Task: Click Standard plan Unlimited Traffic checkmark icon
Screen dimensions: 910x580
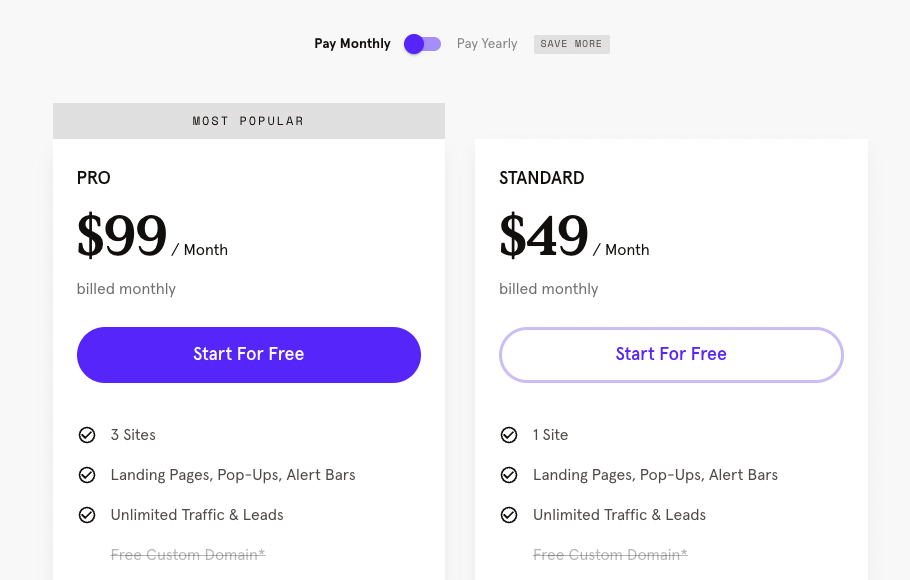Action: pos(509,515)
